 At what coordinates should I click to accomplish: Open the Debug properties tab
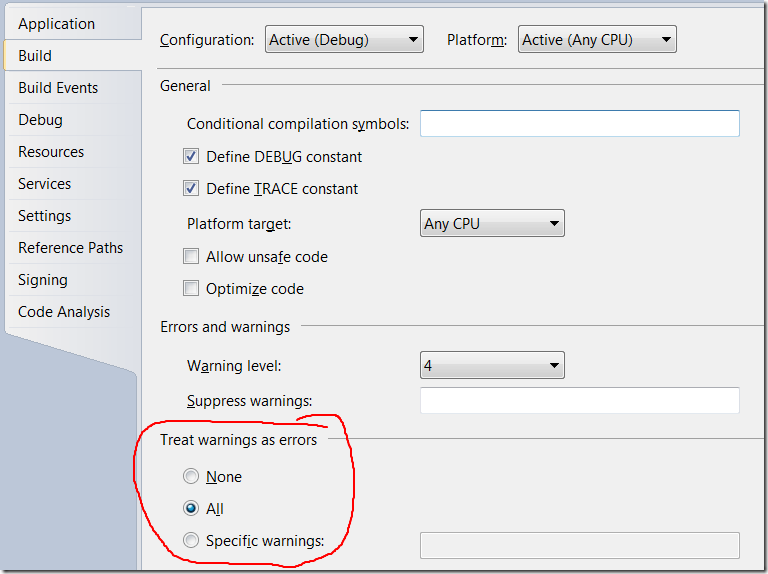click(x=40, y=120)
